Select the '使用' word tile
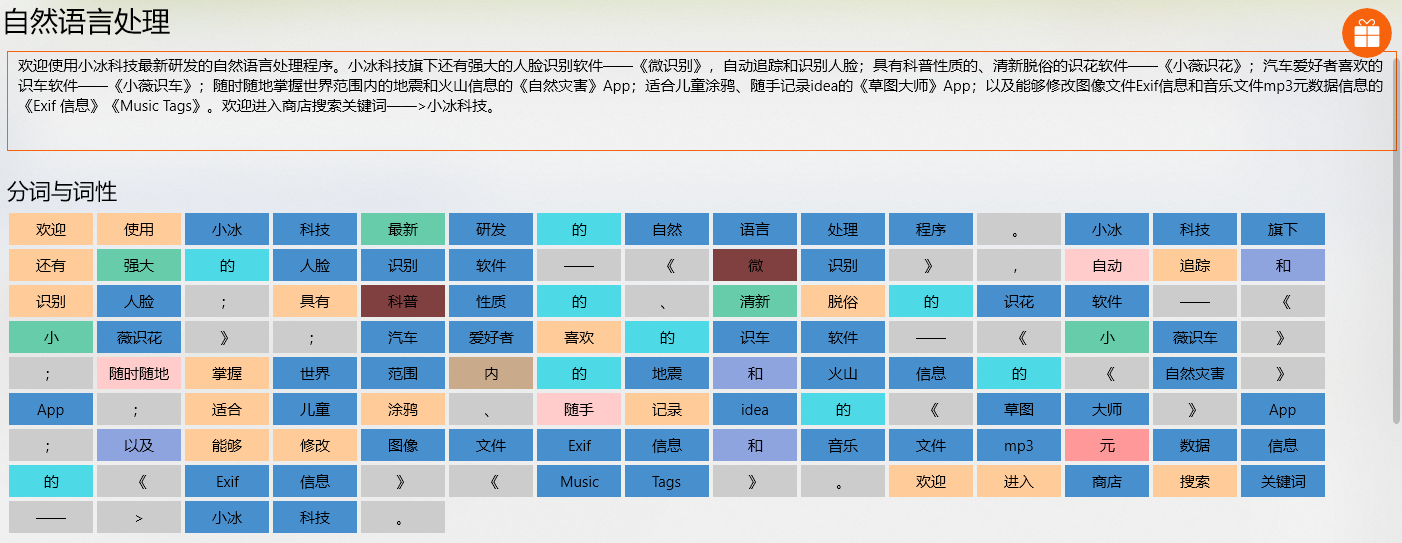Image resolution: width=1402 pixels, height=543 pixels. tap(139, 229)
